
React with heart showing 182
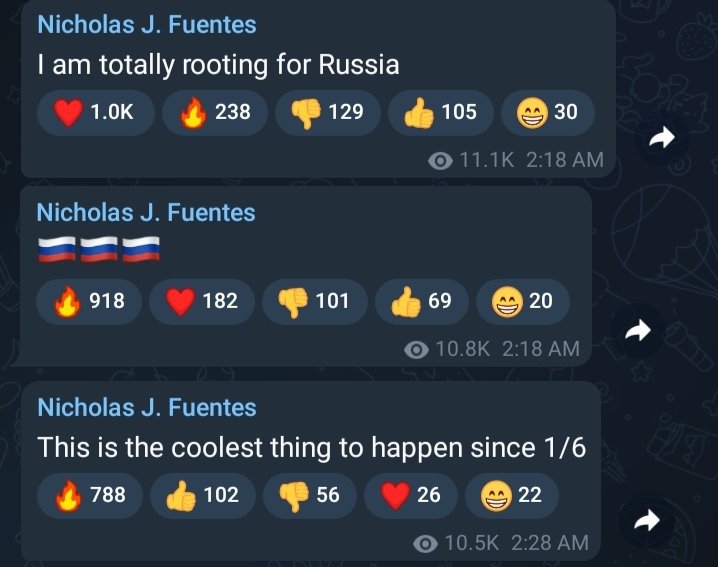pyautogui.click(x=201, y=300)
